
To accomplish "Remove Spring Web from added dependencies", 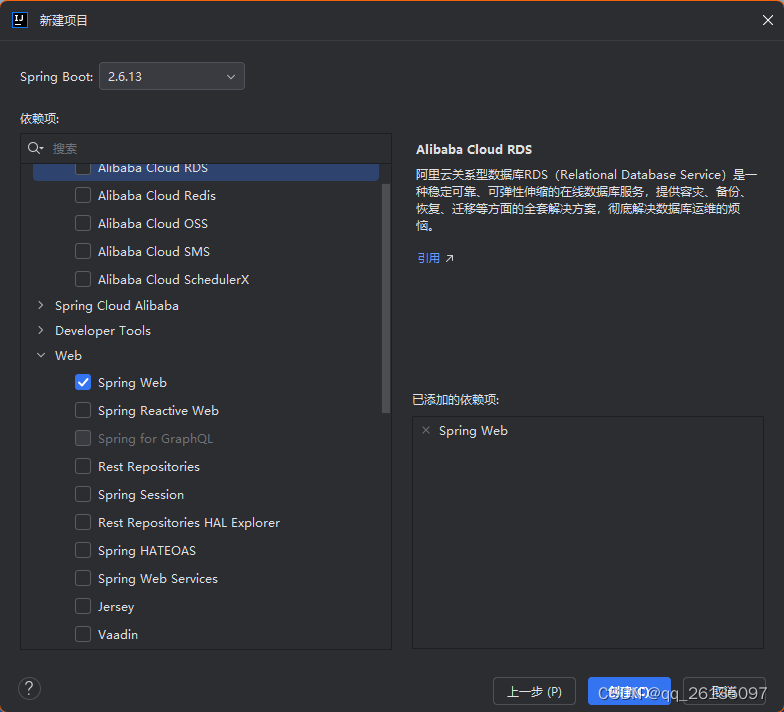I will click(x=426, y=430).
